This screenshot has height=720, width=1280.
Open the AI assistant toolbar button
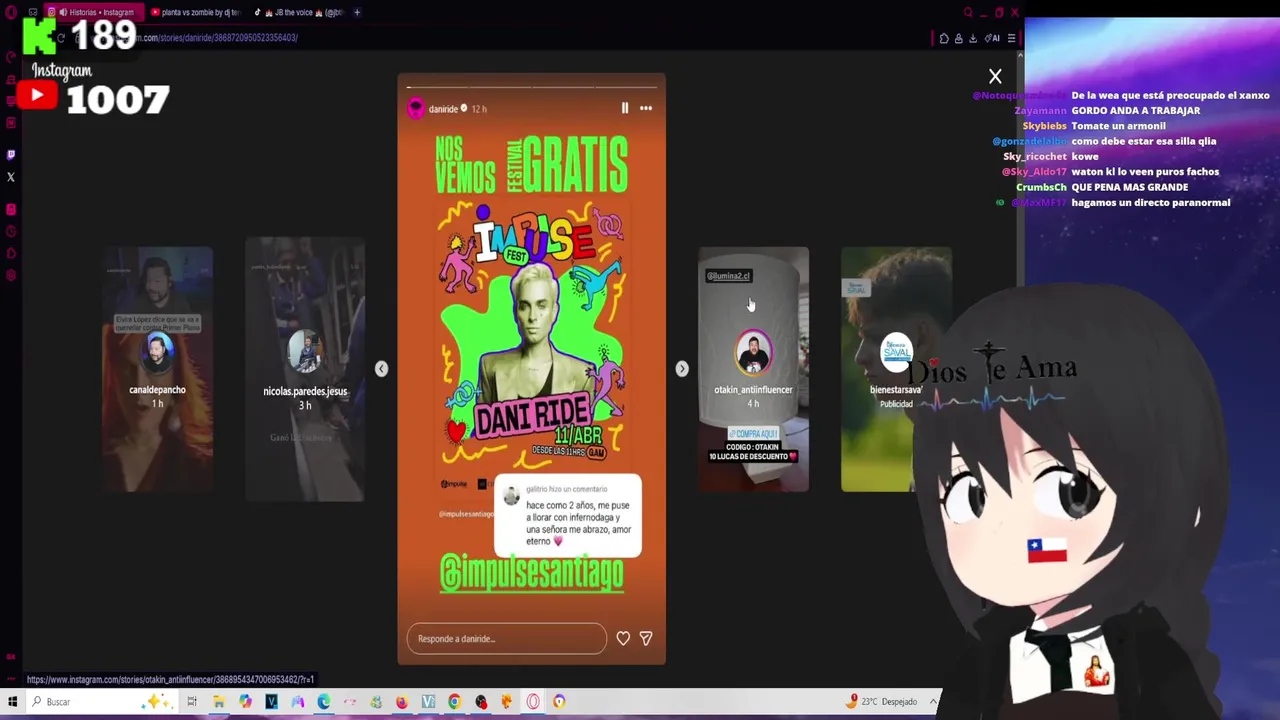tap(992, 38)
